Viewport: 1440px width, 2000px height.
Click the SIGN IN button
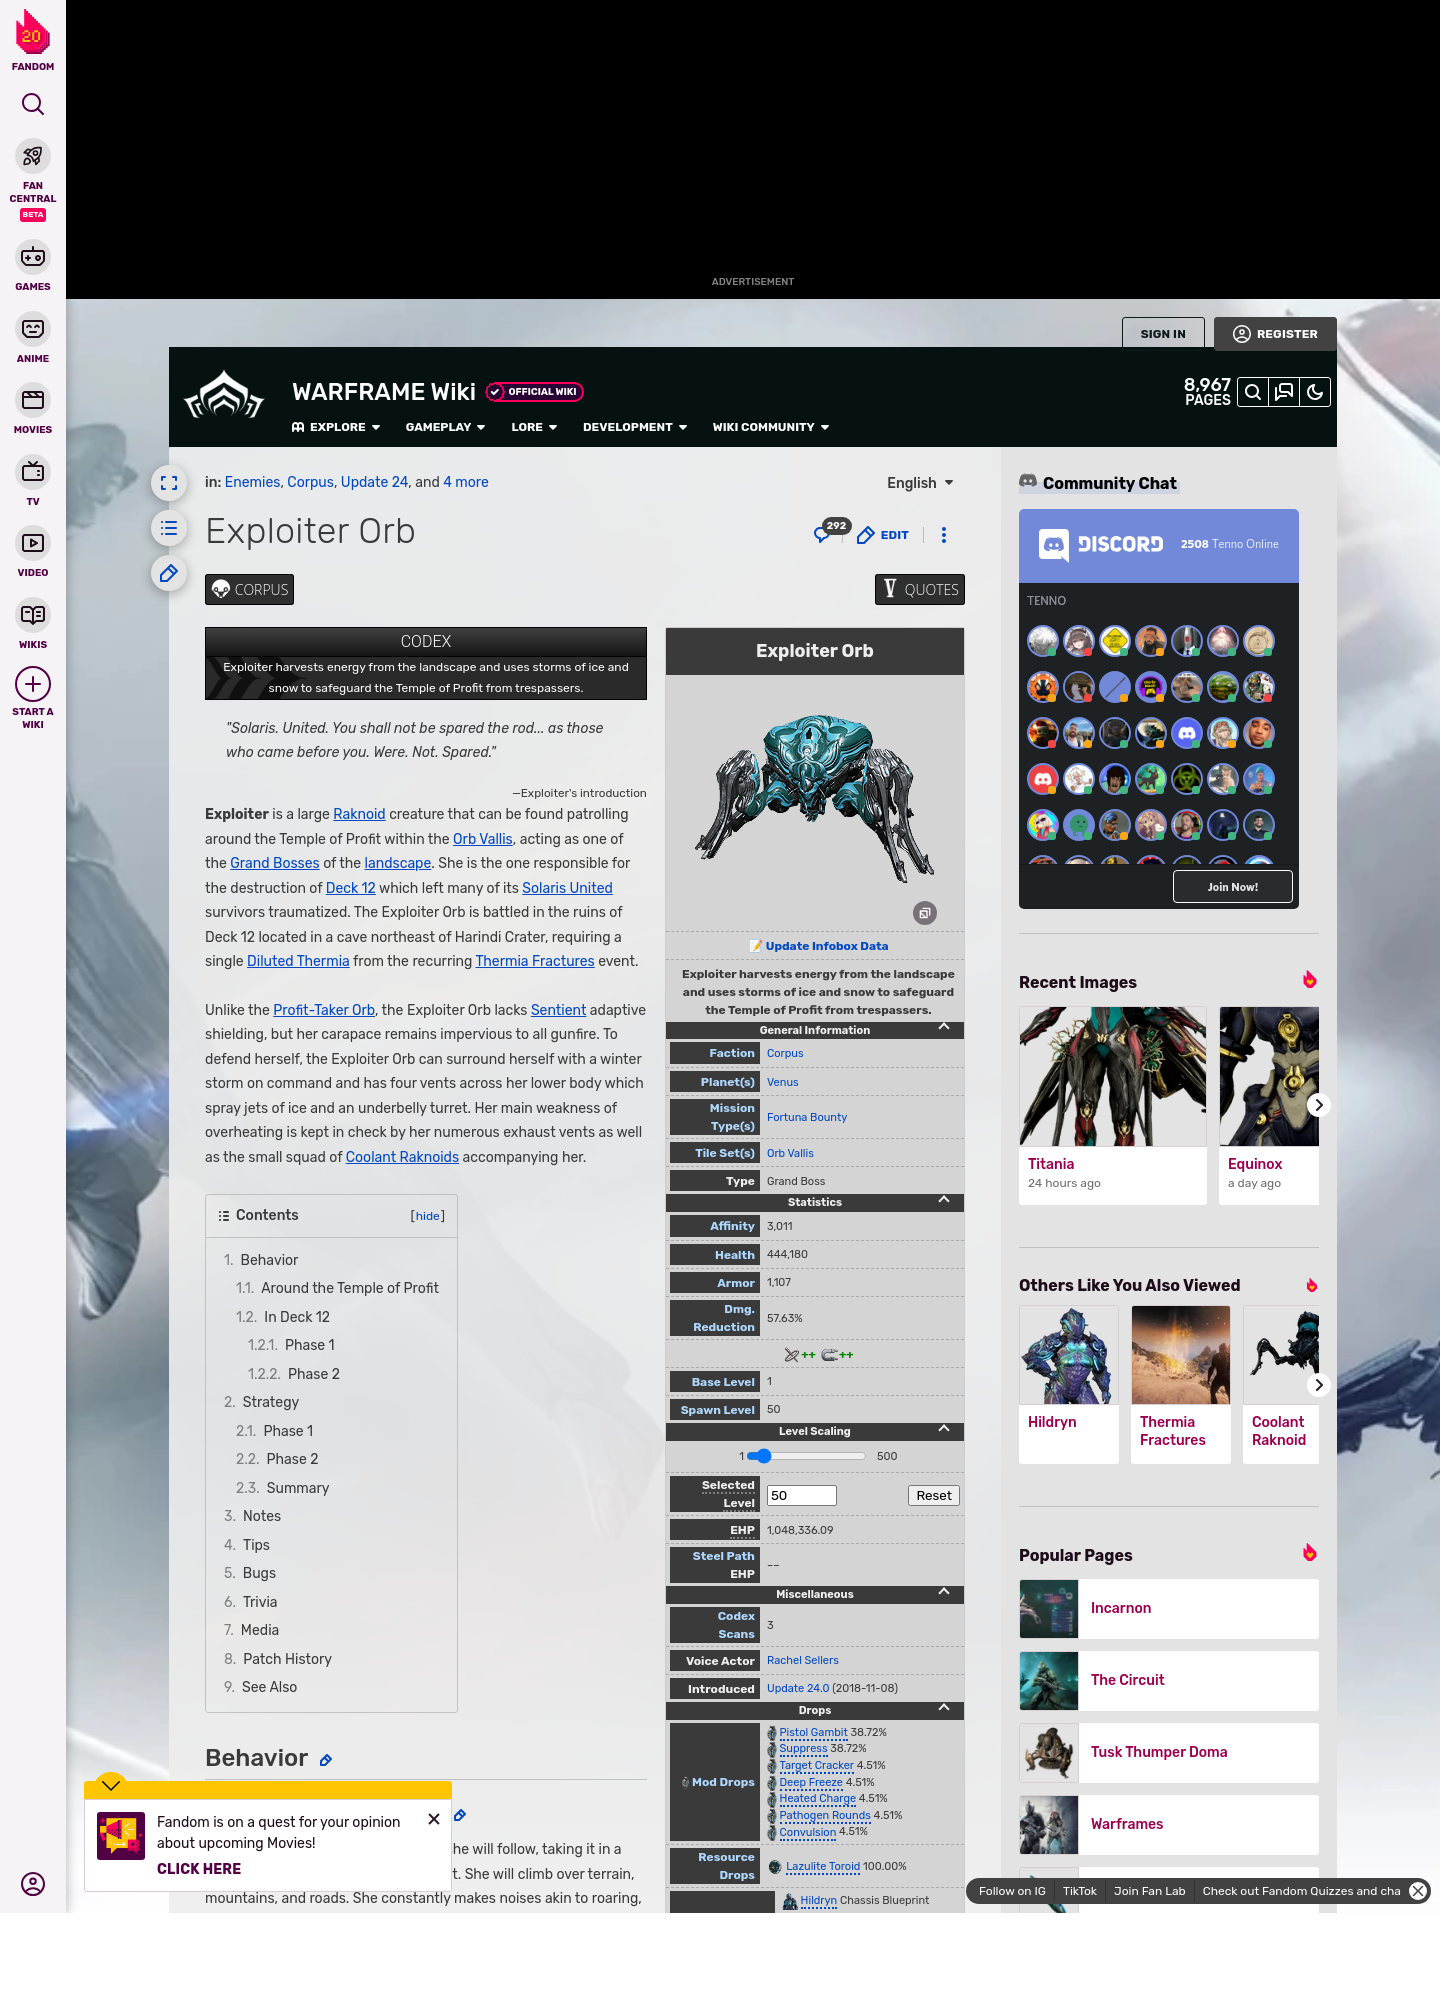tap(1163, 334)
